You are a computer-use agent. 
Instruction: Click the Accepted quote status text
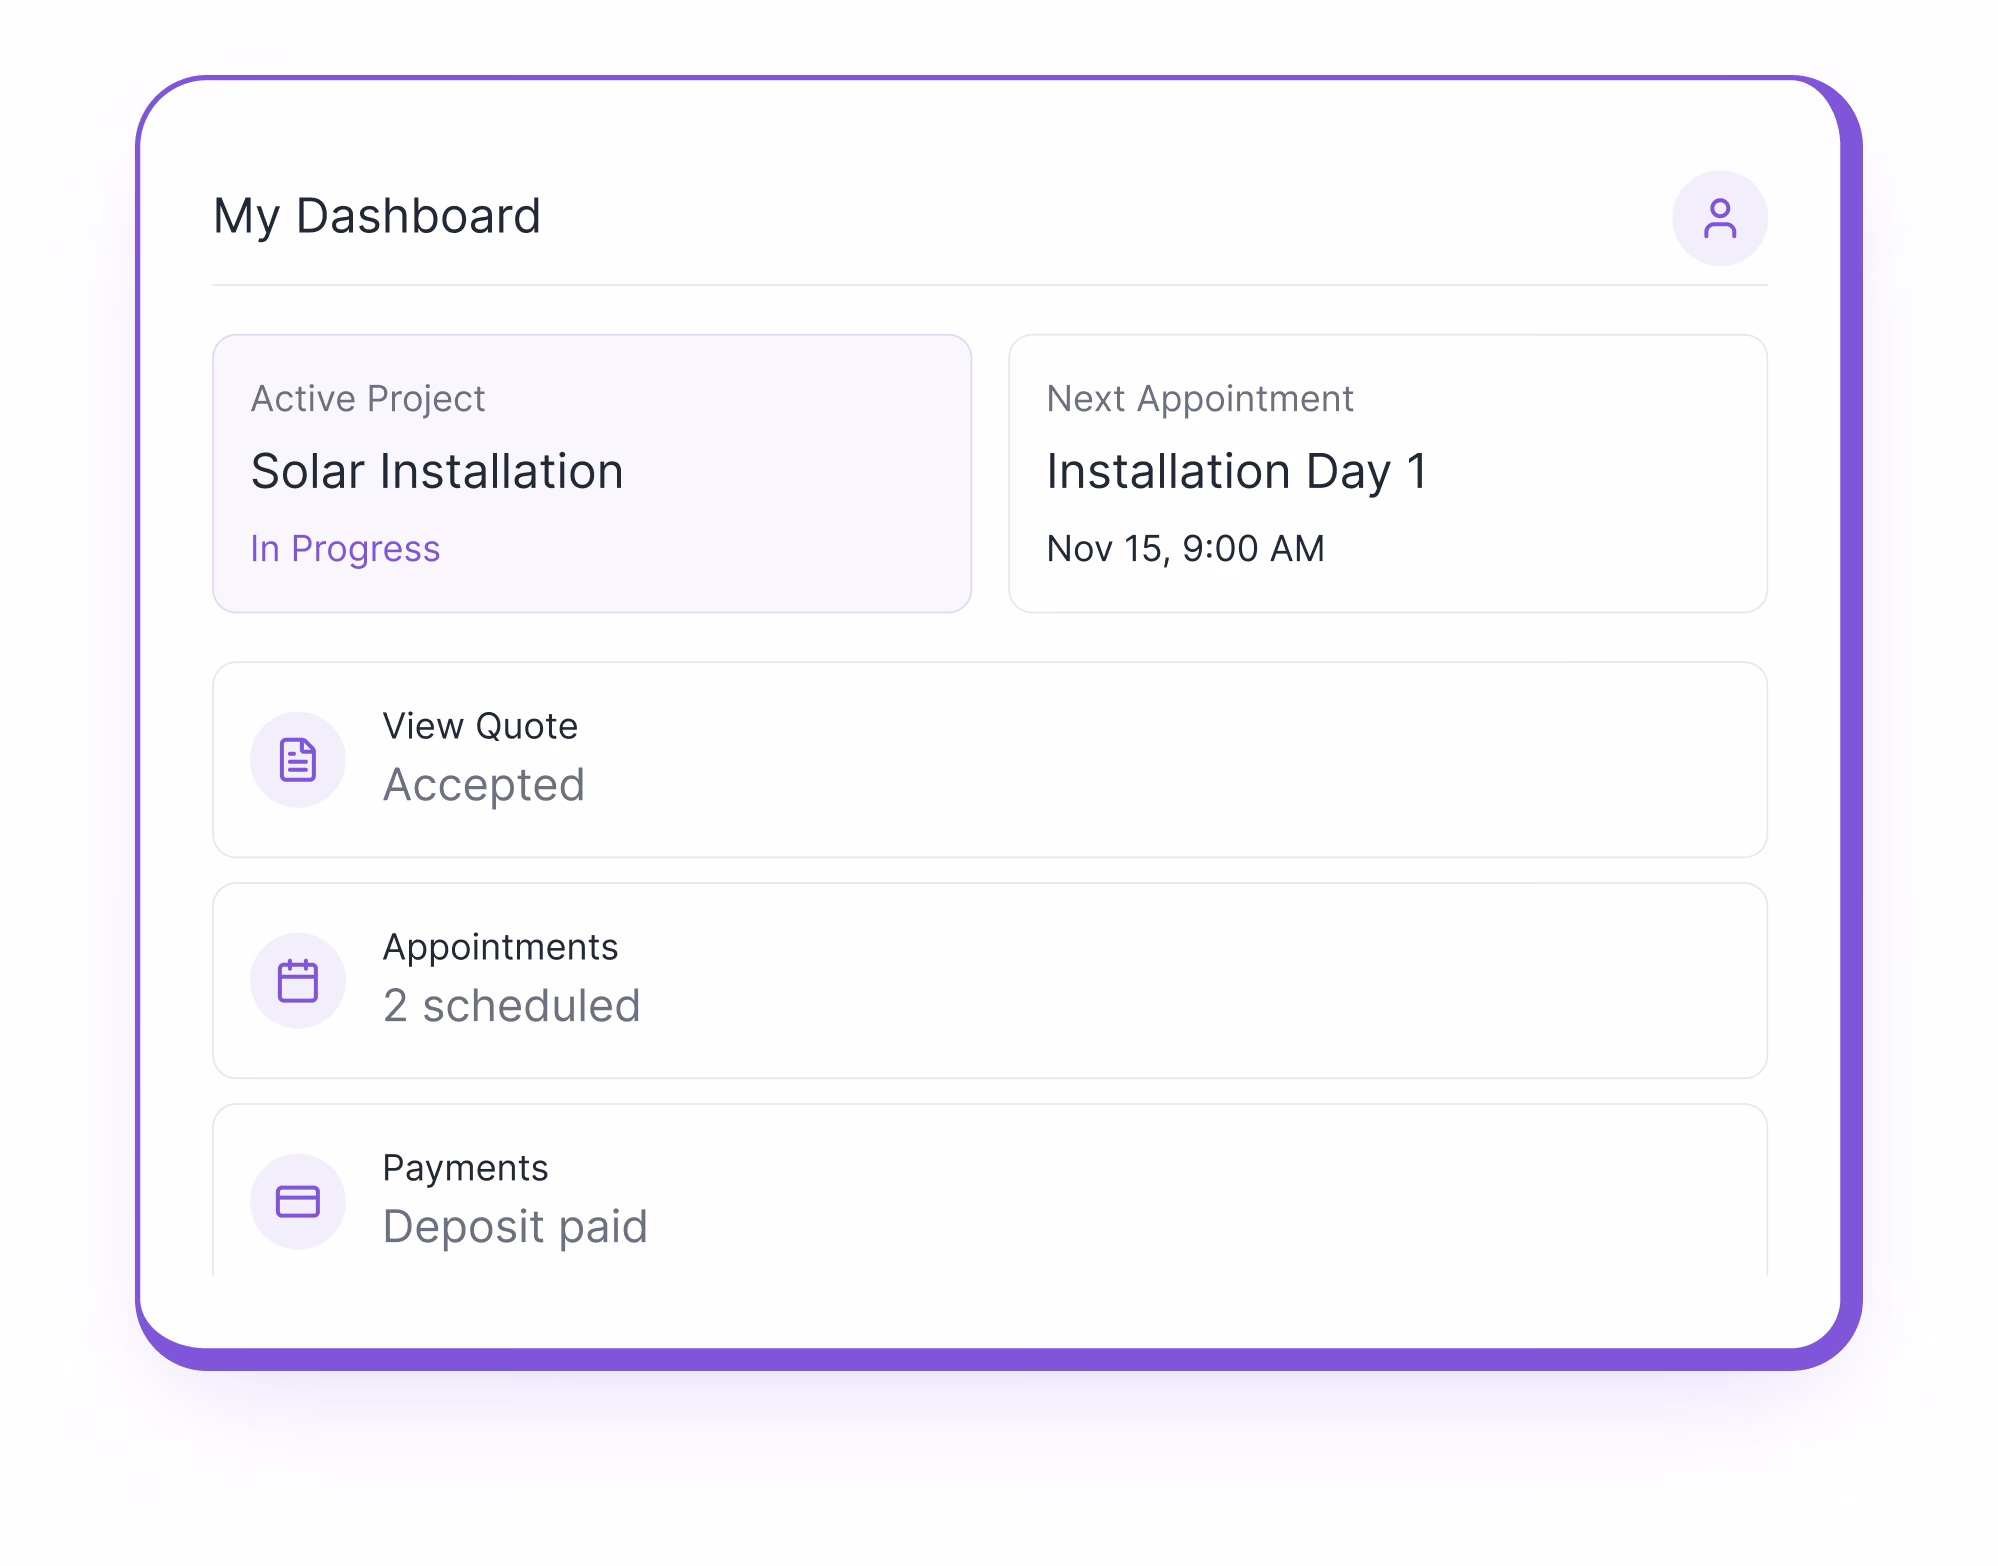click(485, 786)
